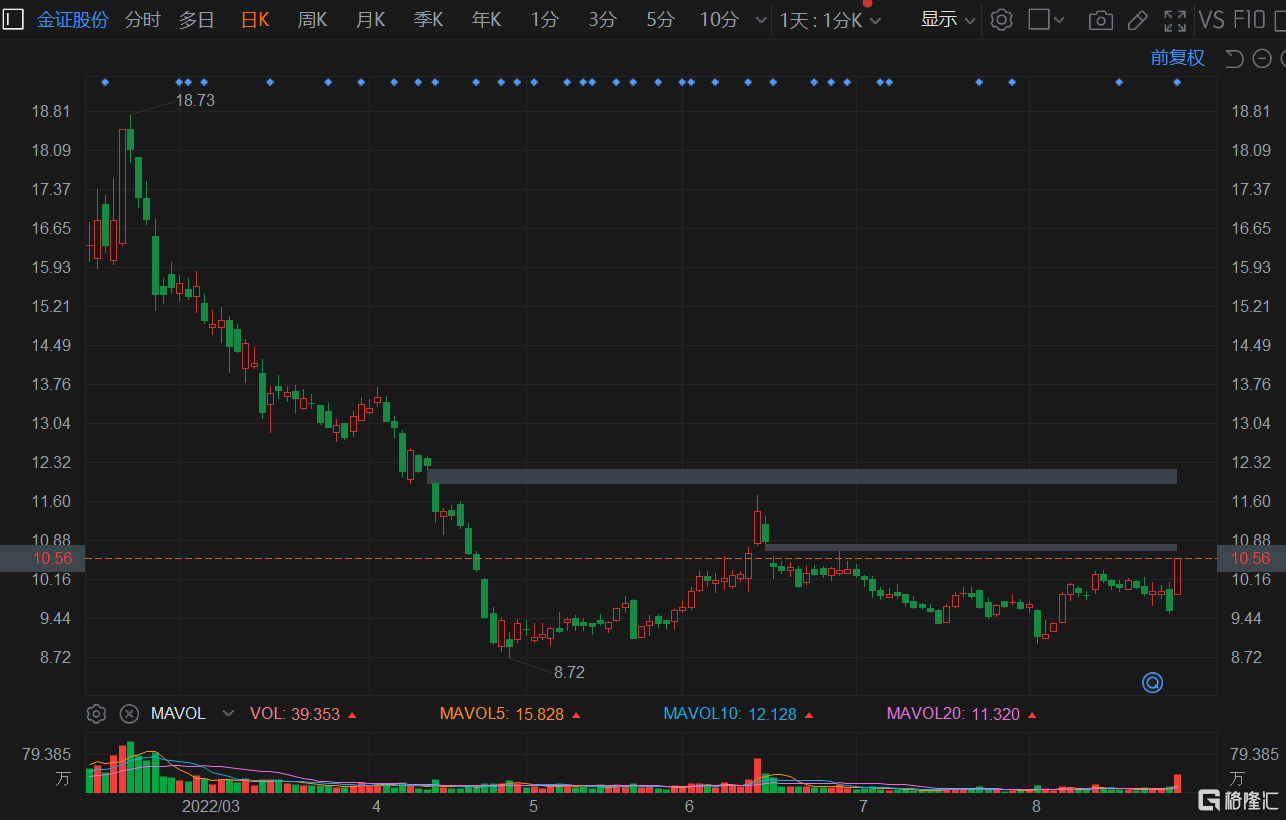Select the 周K weekly chart tab
This screenshot has width=1286, height=820.
click(x=312, y=19)
